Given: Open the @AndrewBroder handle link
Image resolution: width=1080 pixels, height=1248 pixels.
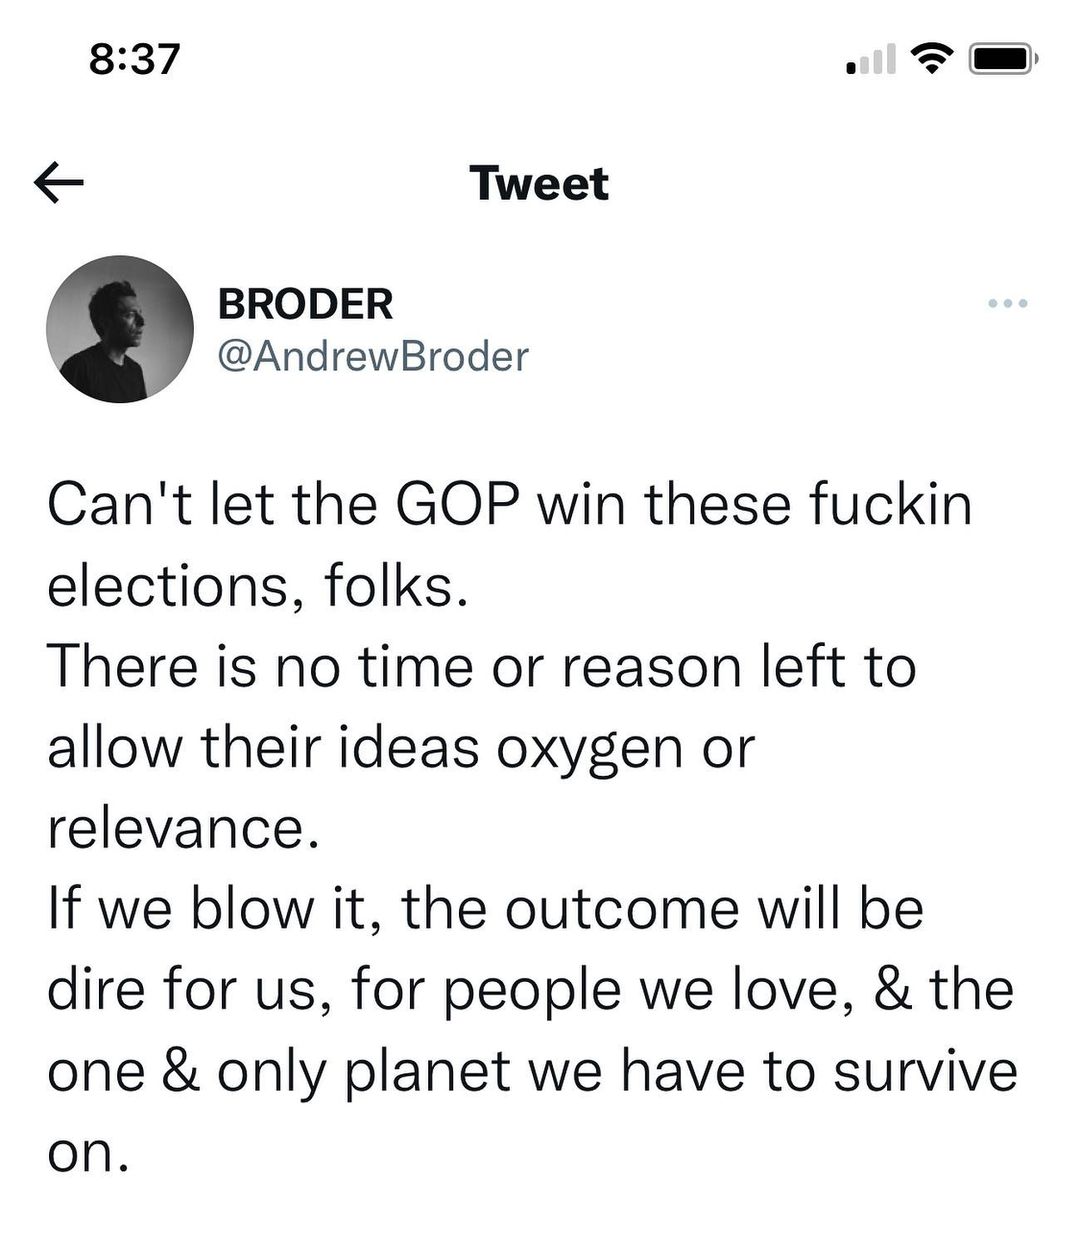Looking at the screenshot, I should (x=373, y=355).
